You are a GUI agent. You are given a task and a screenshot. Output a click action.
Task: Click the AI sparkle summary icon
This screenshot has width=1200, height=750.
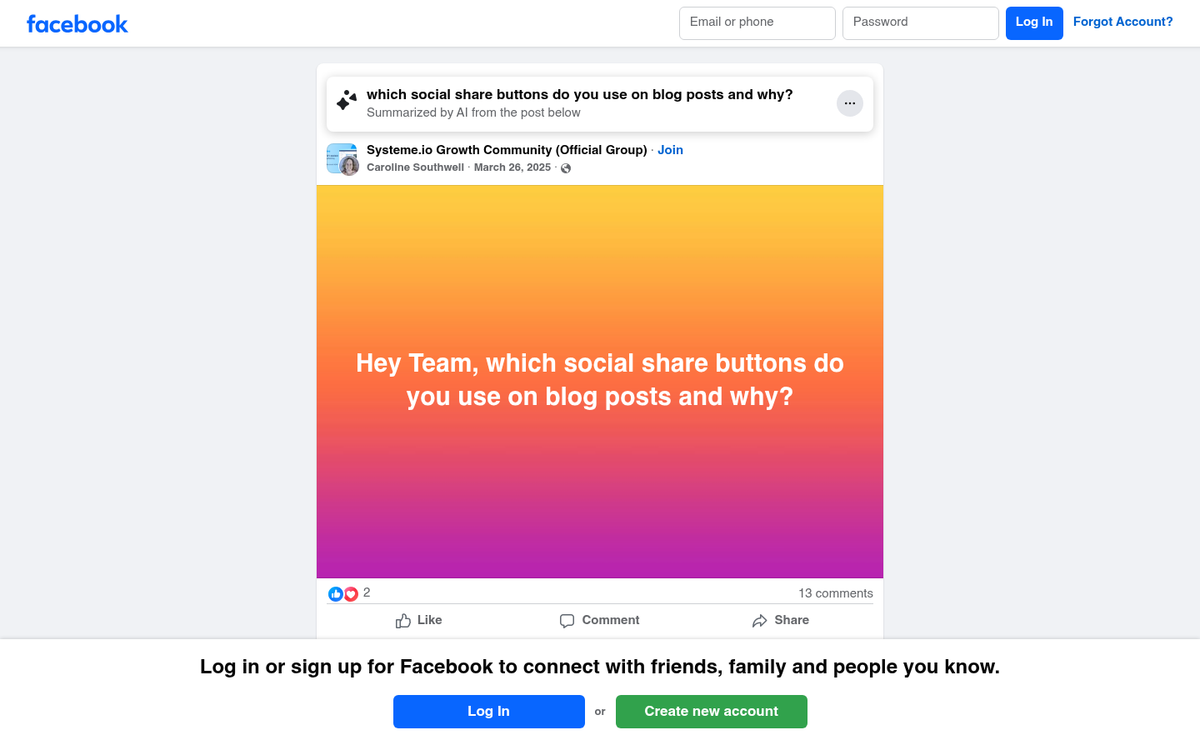pos(345,100)
